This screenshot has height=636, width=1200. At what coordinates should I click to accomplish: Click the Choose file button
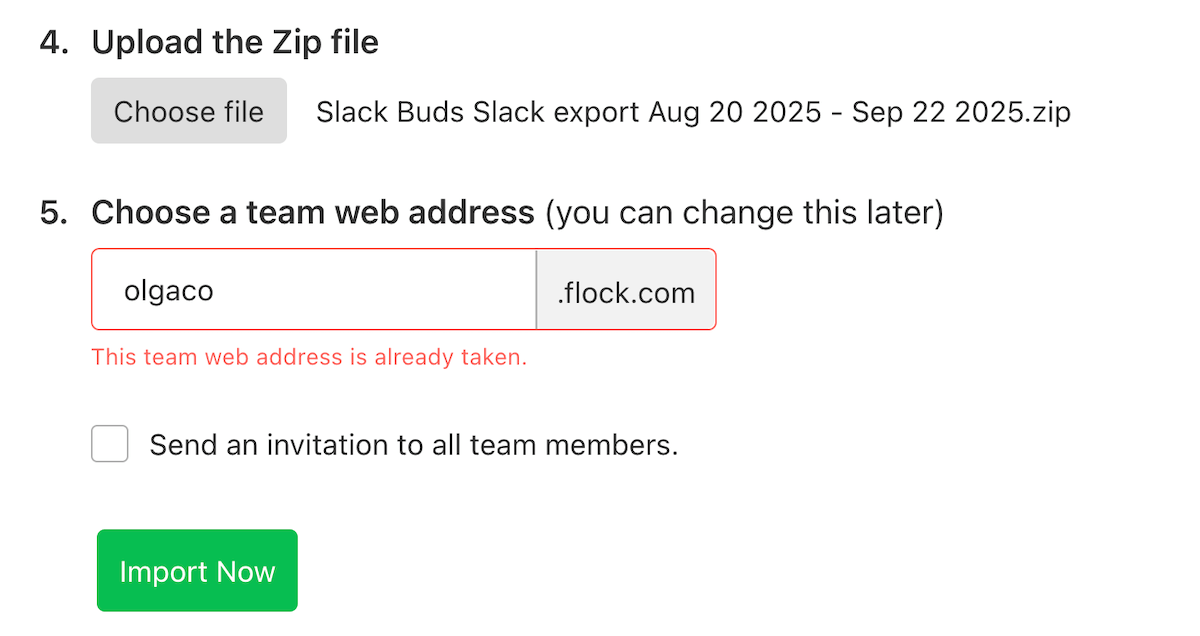[189, 111]
